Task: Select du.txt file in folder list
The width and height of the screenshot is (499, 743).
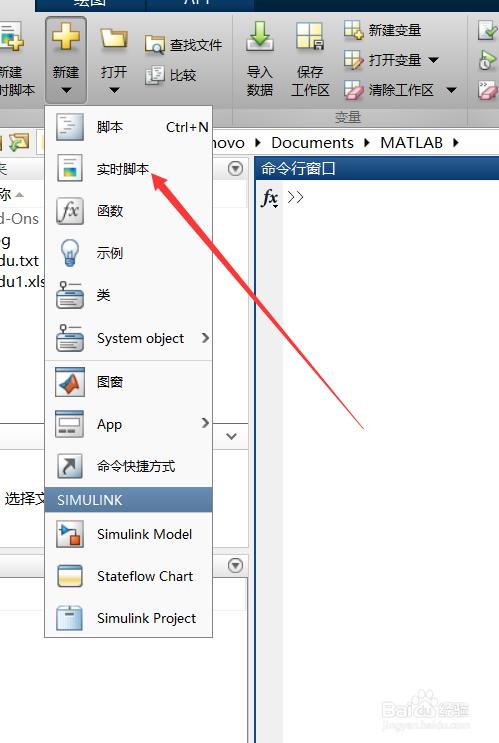Action: pyautogui.click(x=19, y=261)
